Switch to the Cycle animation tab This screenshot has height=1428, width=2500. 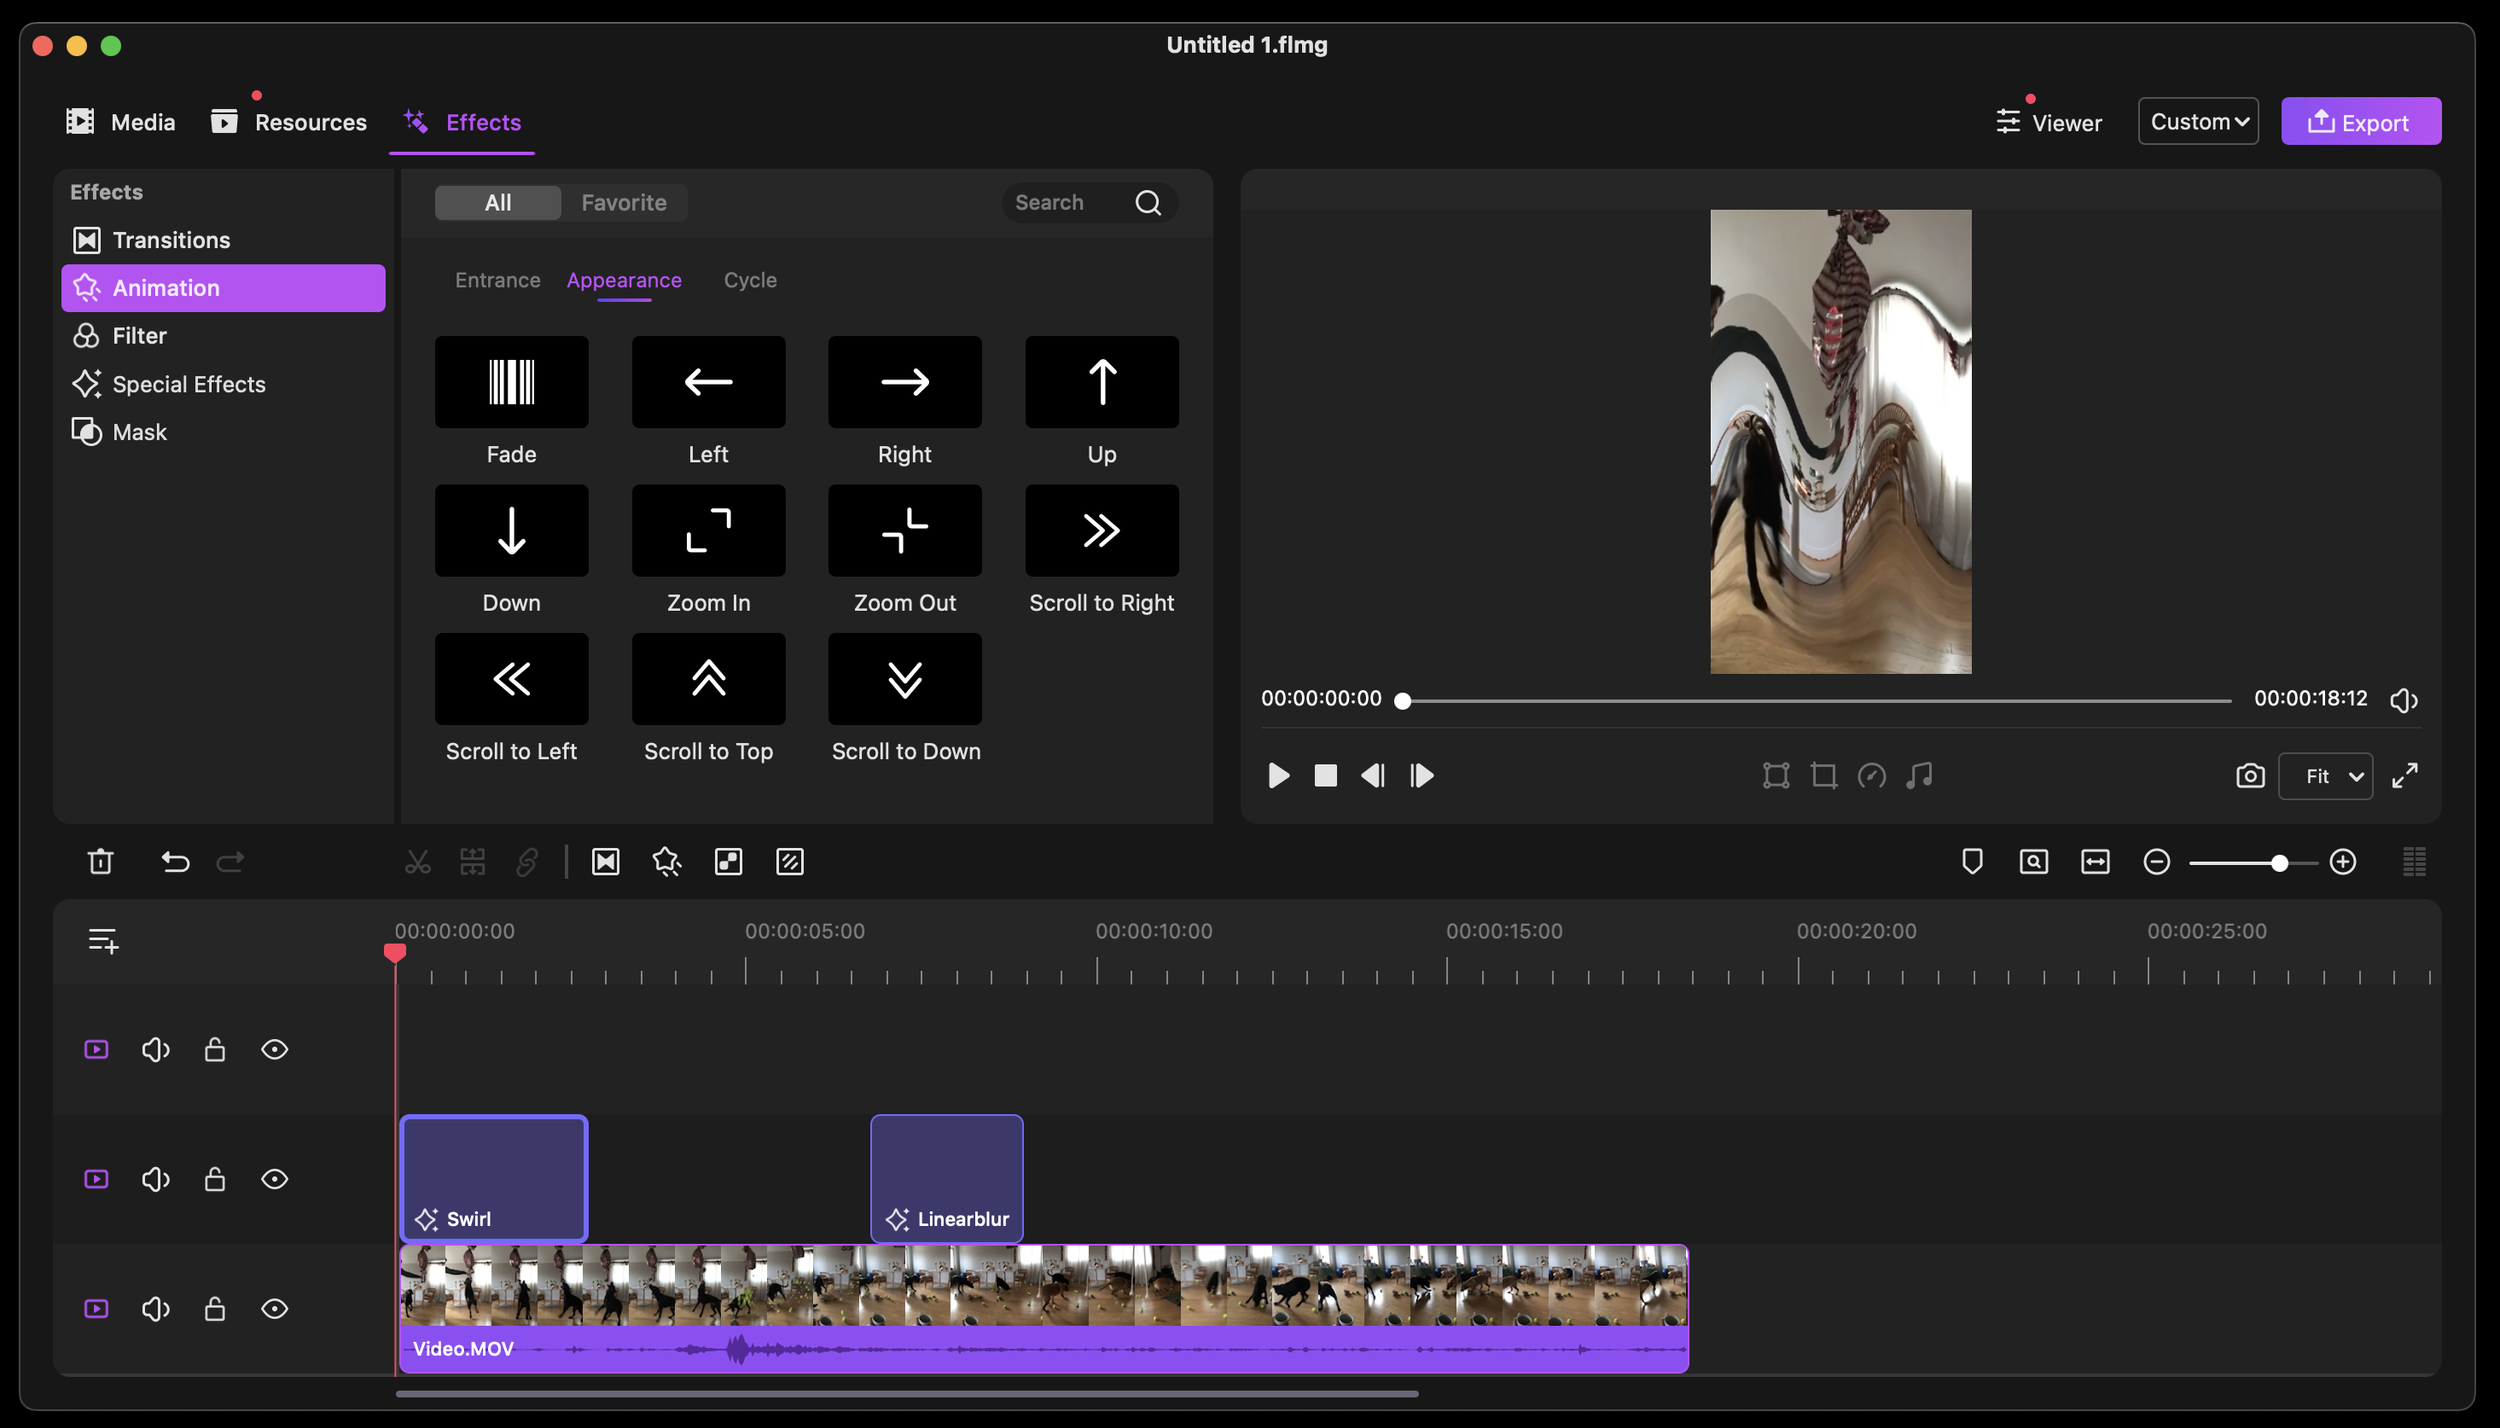click(749, 280)
